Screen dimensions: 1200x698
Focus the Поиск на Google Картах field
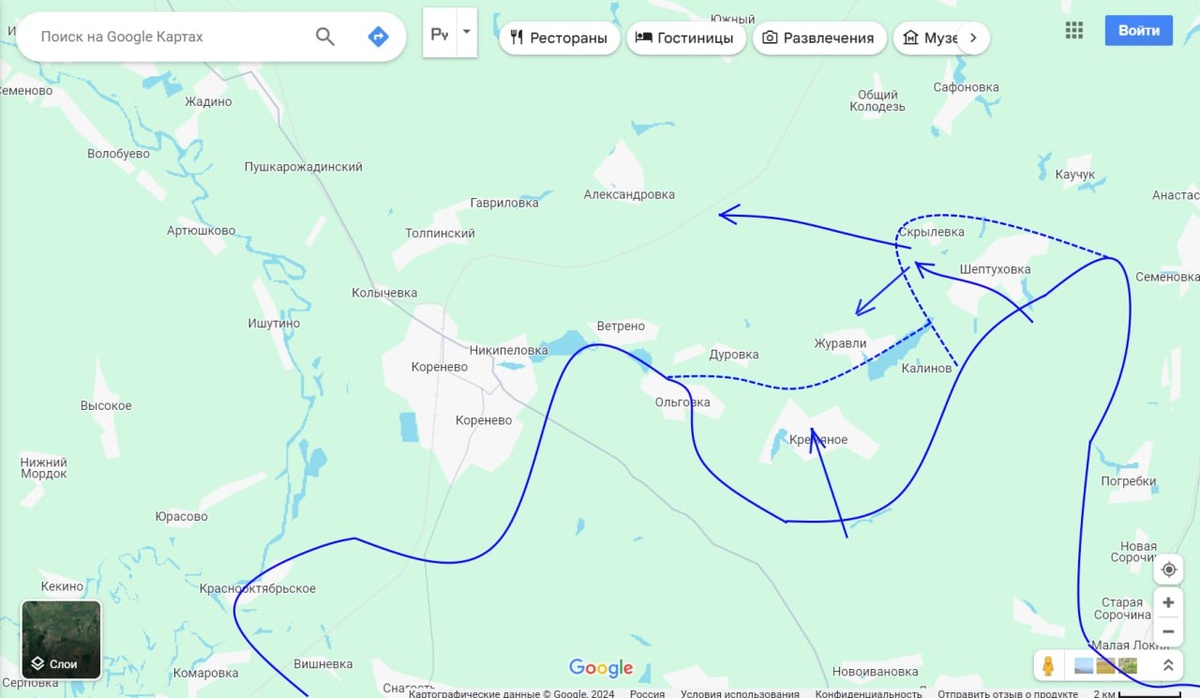pyautogui.click(x=165, y=37)
